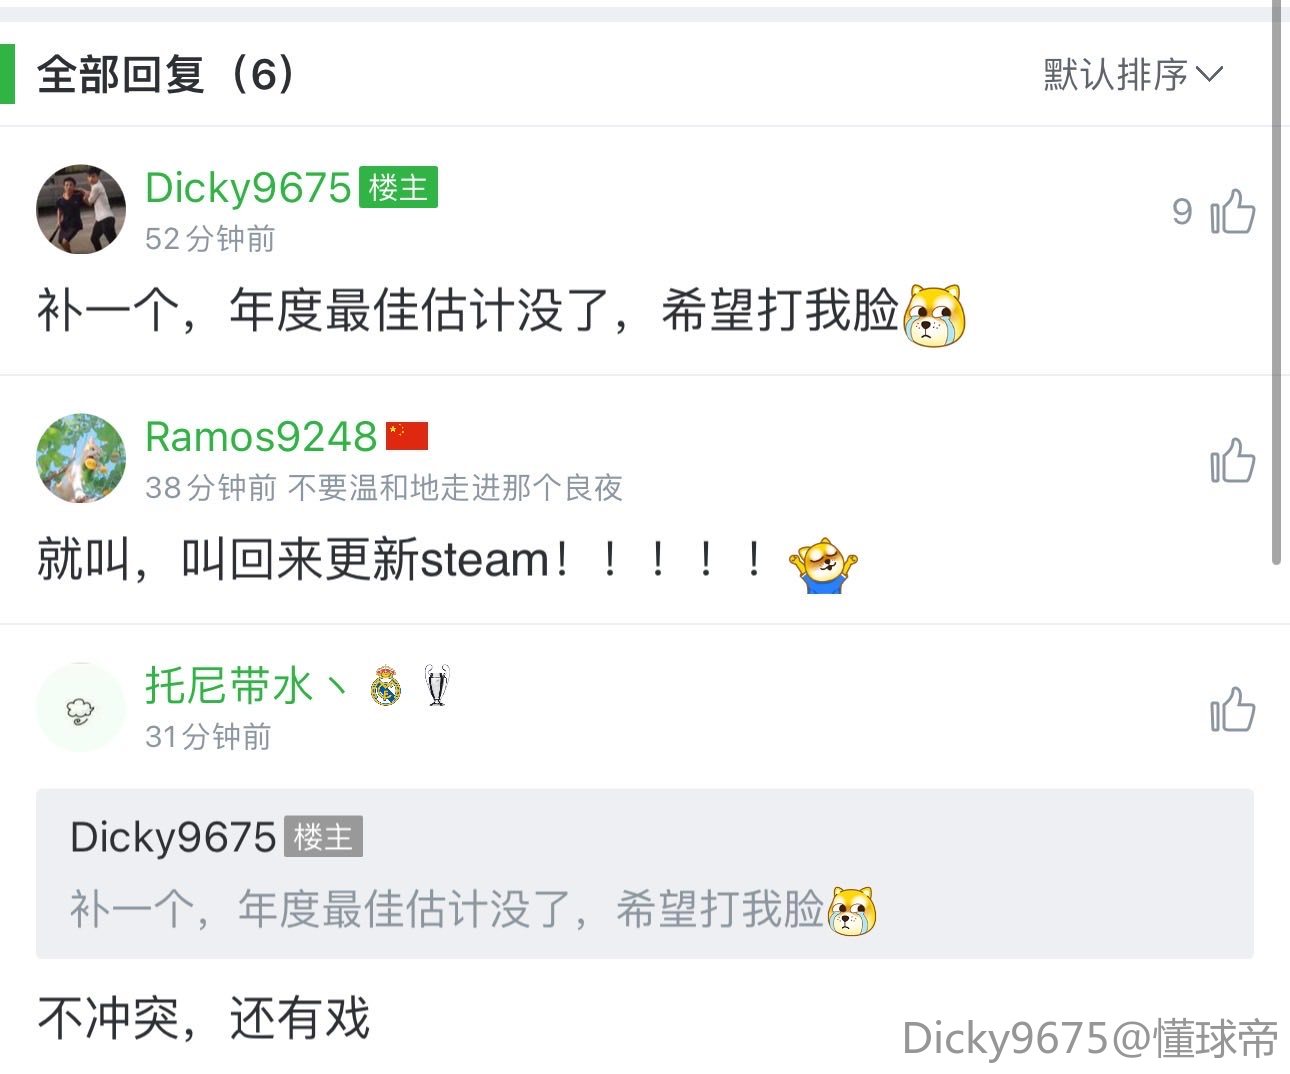
Task: Like Dicky9675's comment with thumbs-up icon
Action: point(1232,211)
